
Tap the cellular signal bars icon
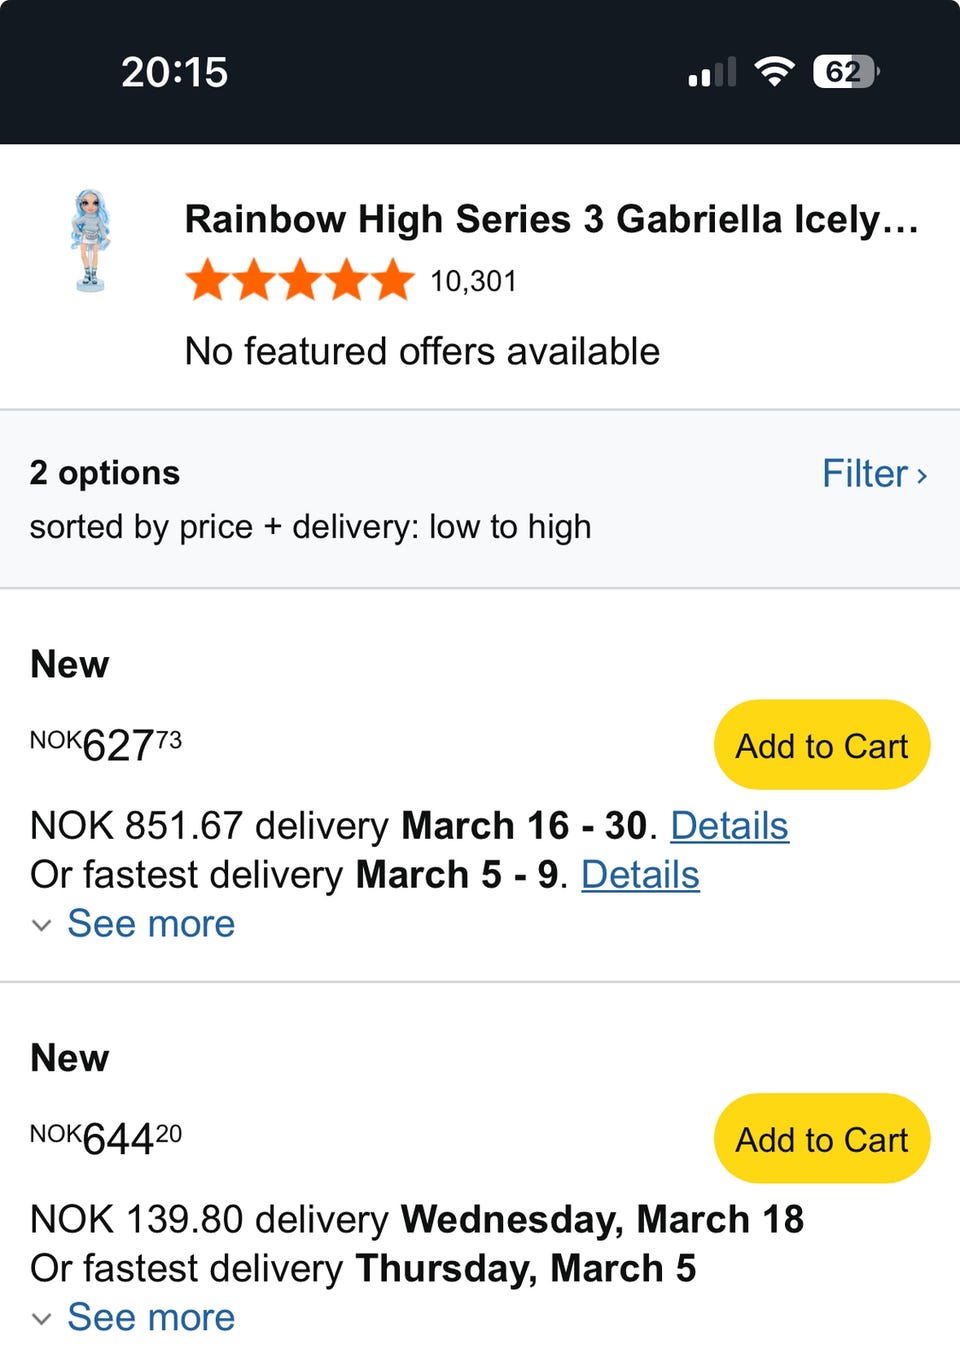click(712, 73)
